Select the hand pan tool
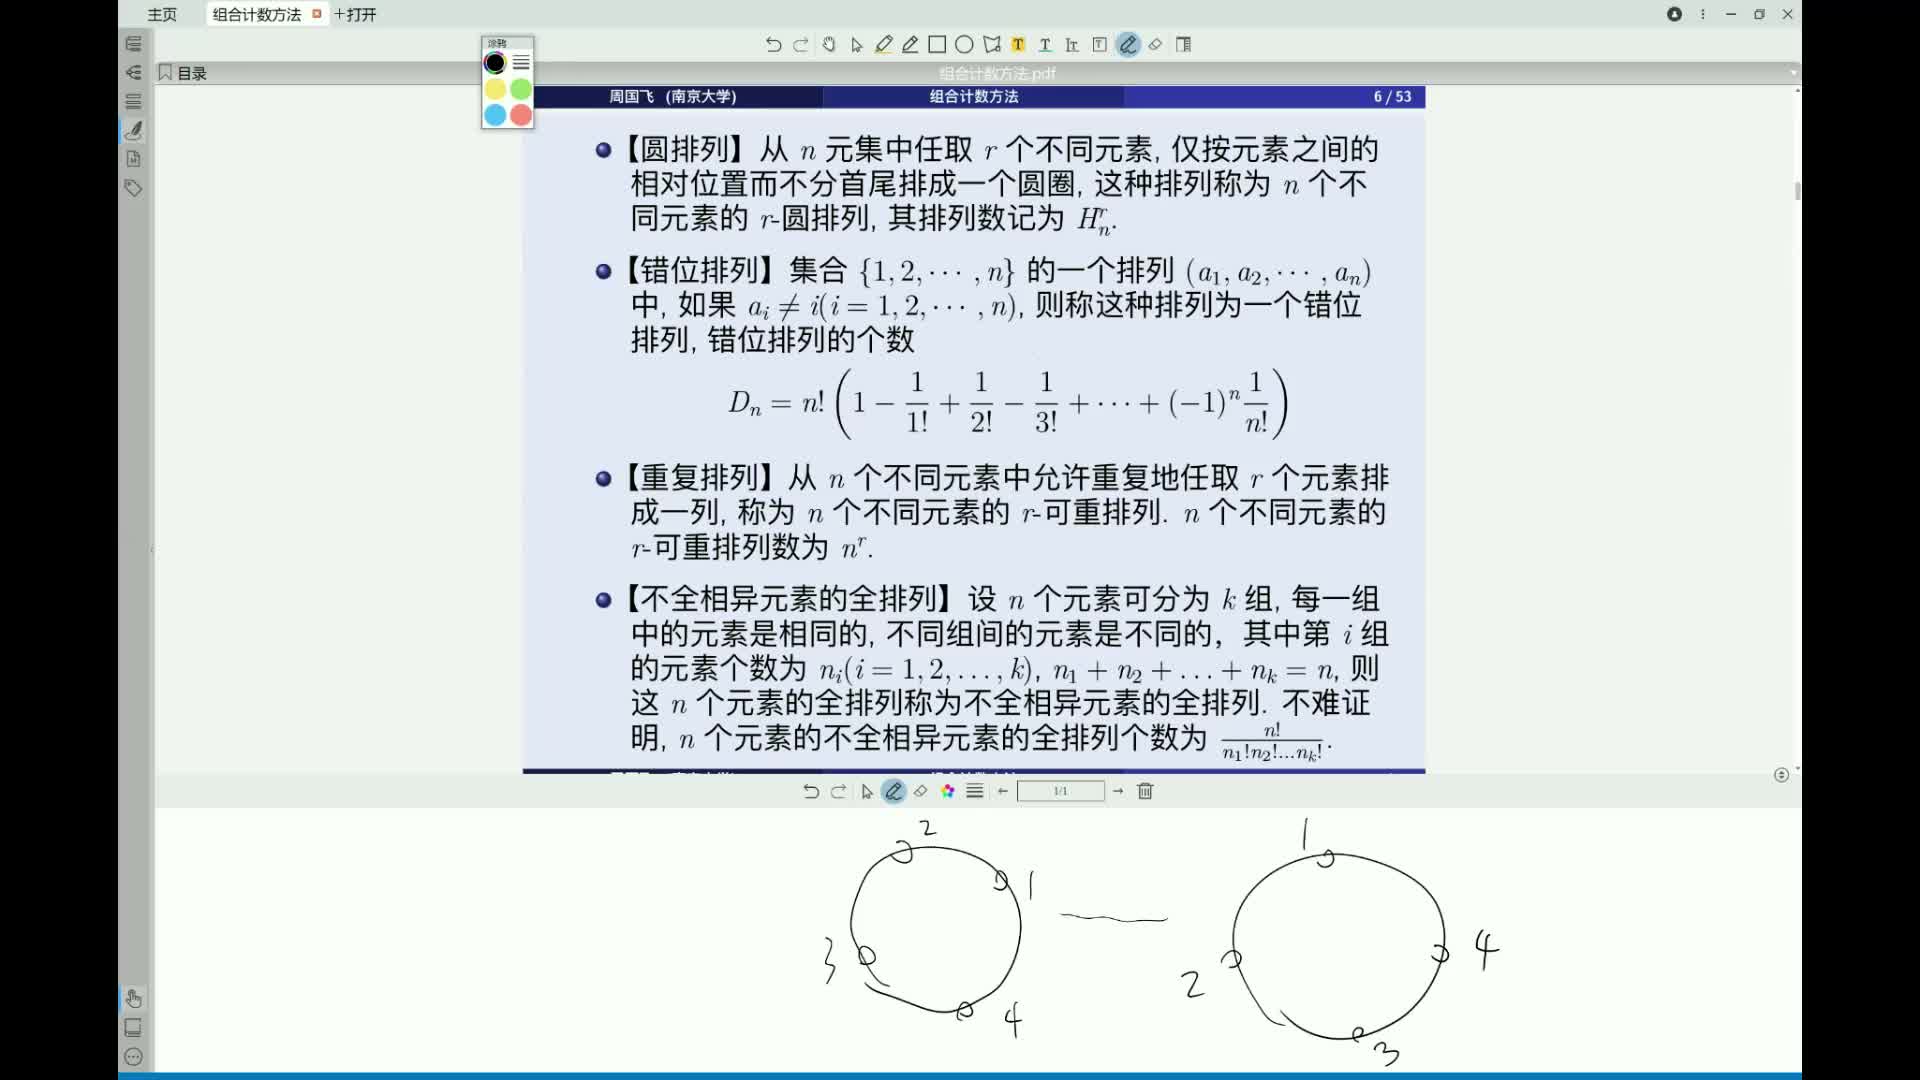The image size is (1920, 1080). click(x=828, y=44)
